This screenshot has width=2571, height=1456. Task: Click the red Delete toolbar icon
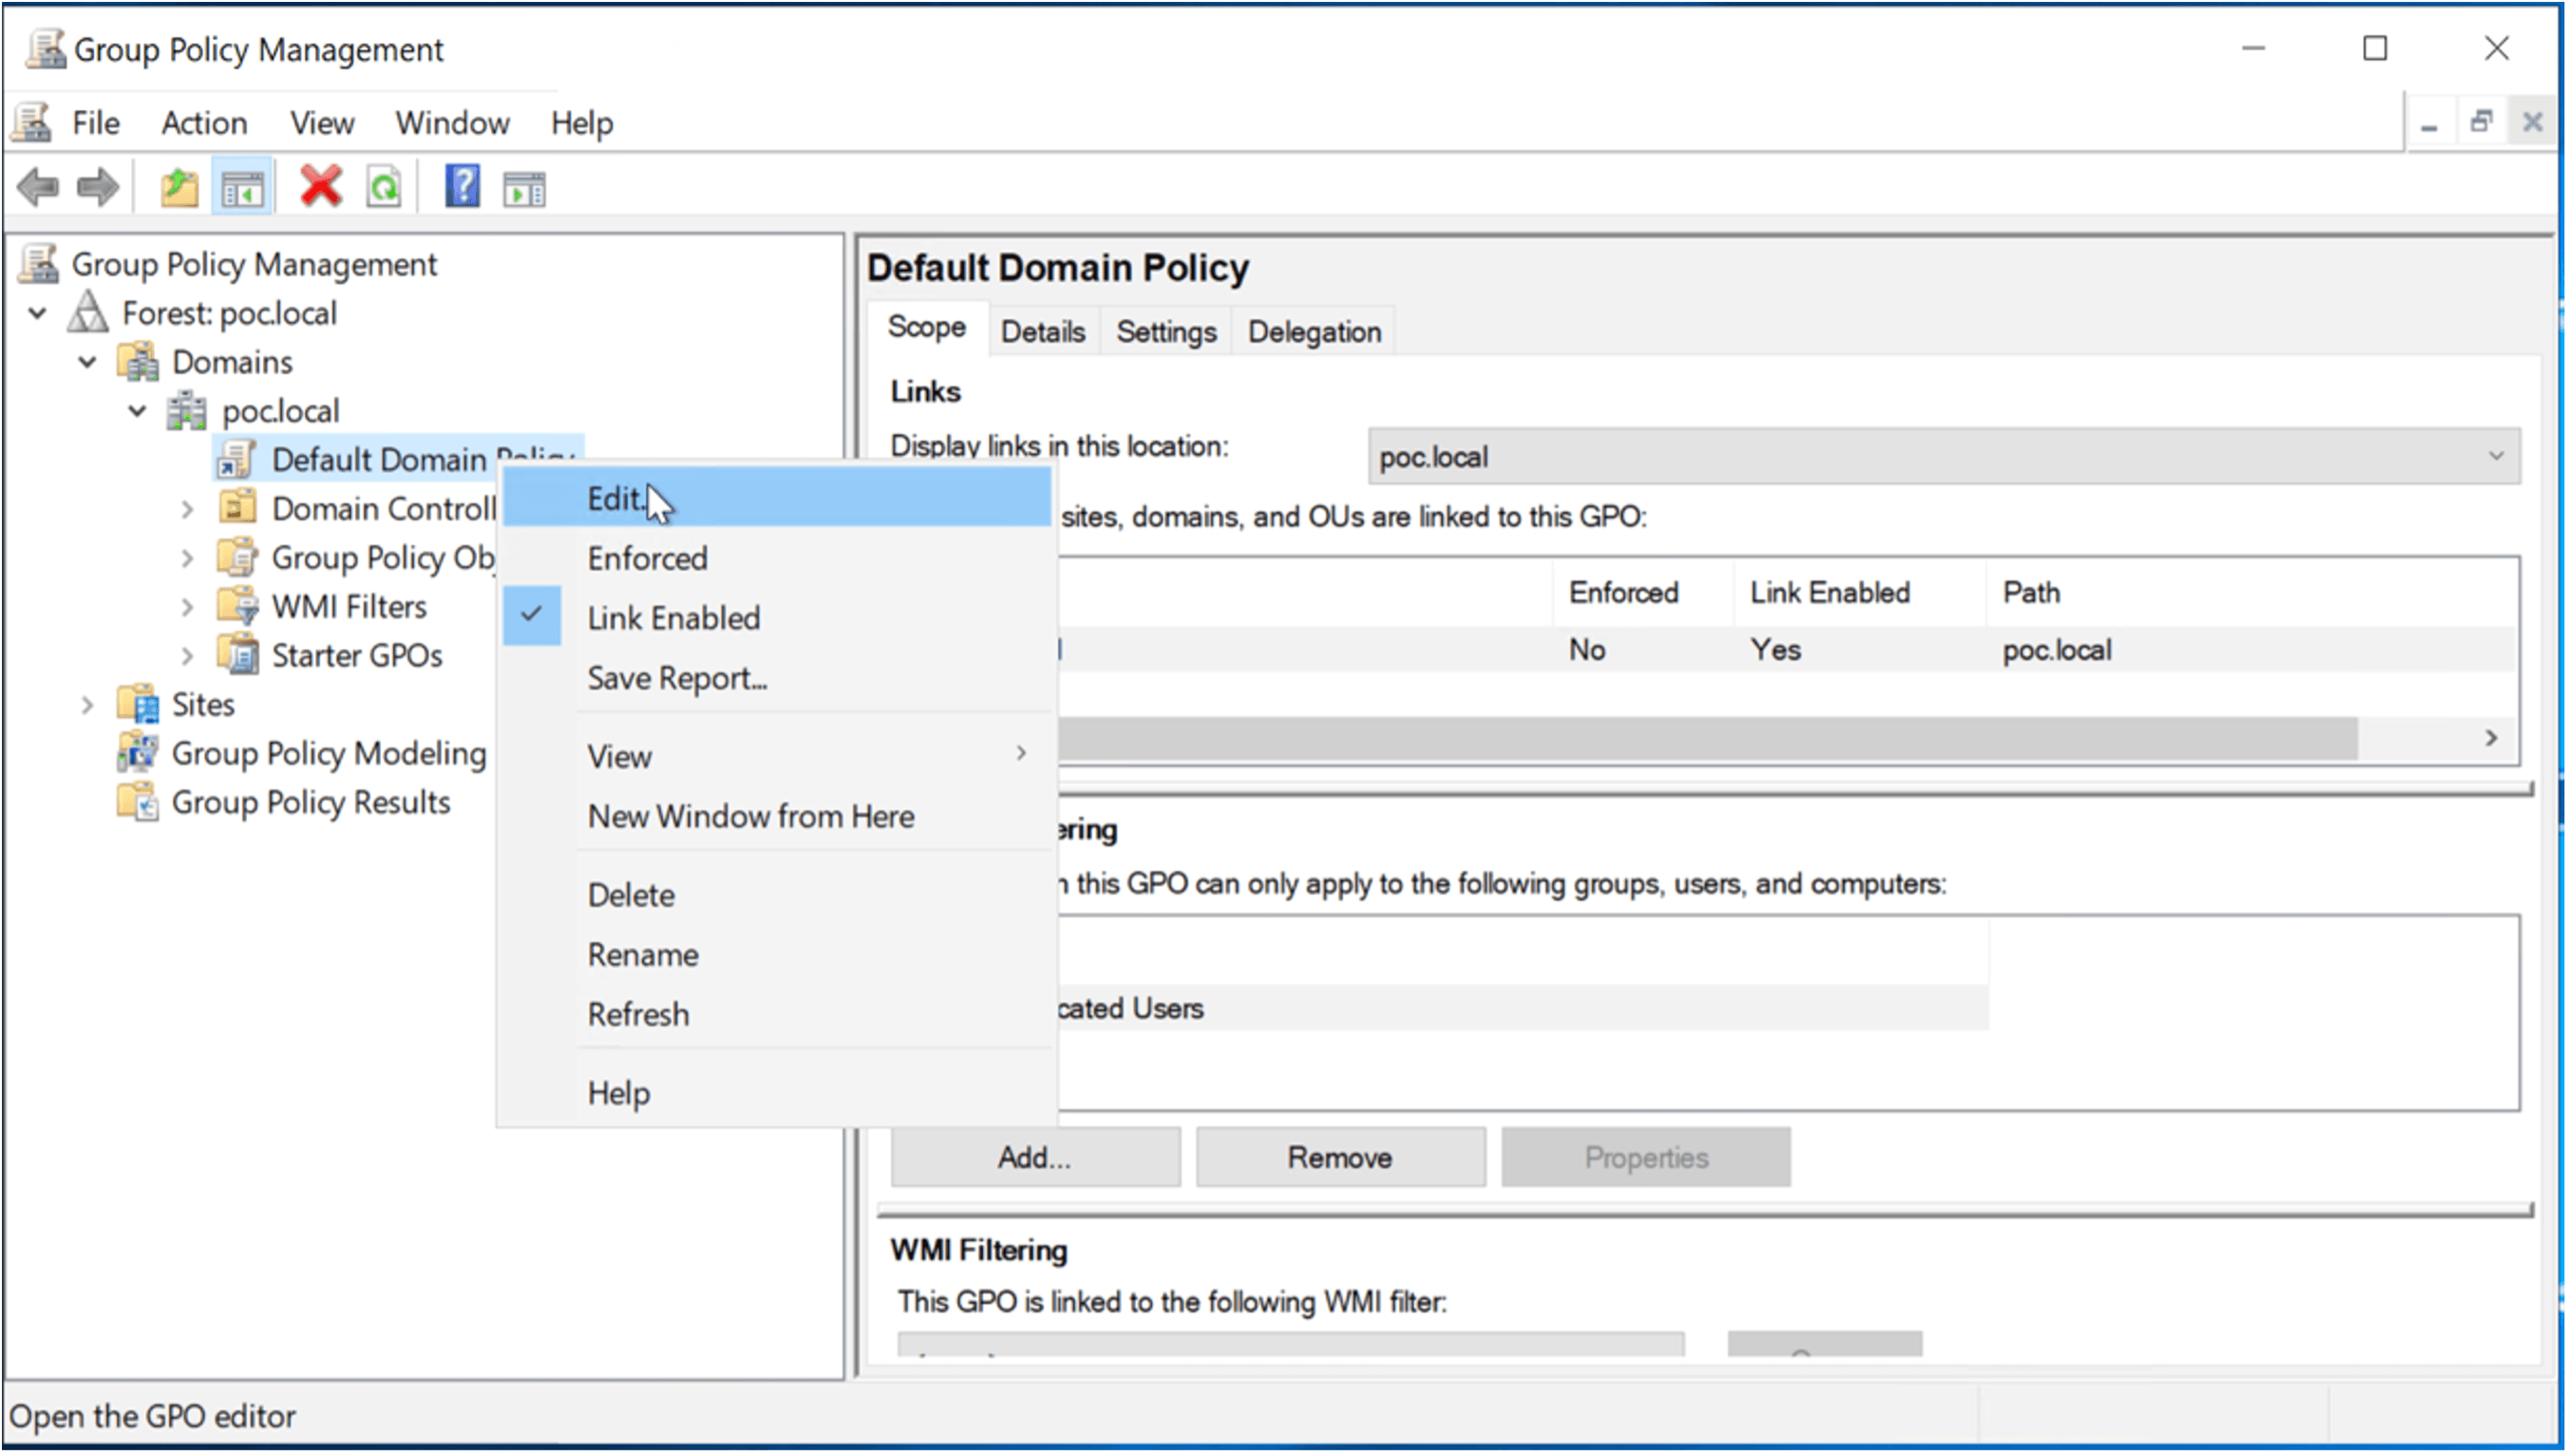click(321, 187)
